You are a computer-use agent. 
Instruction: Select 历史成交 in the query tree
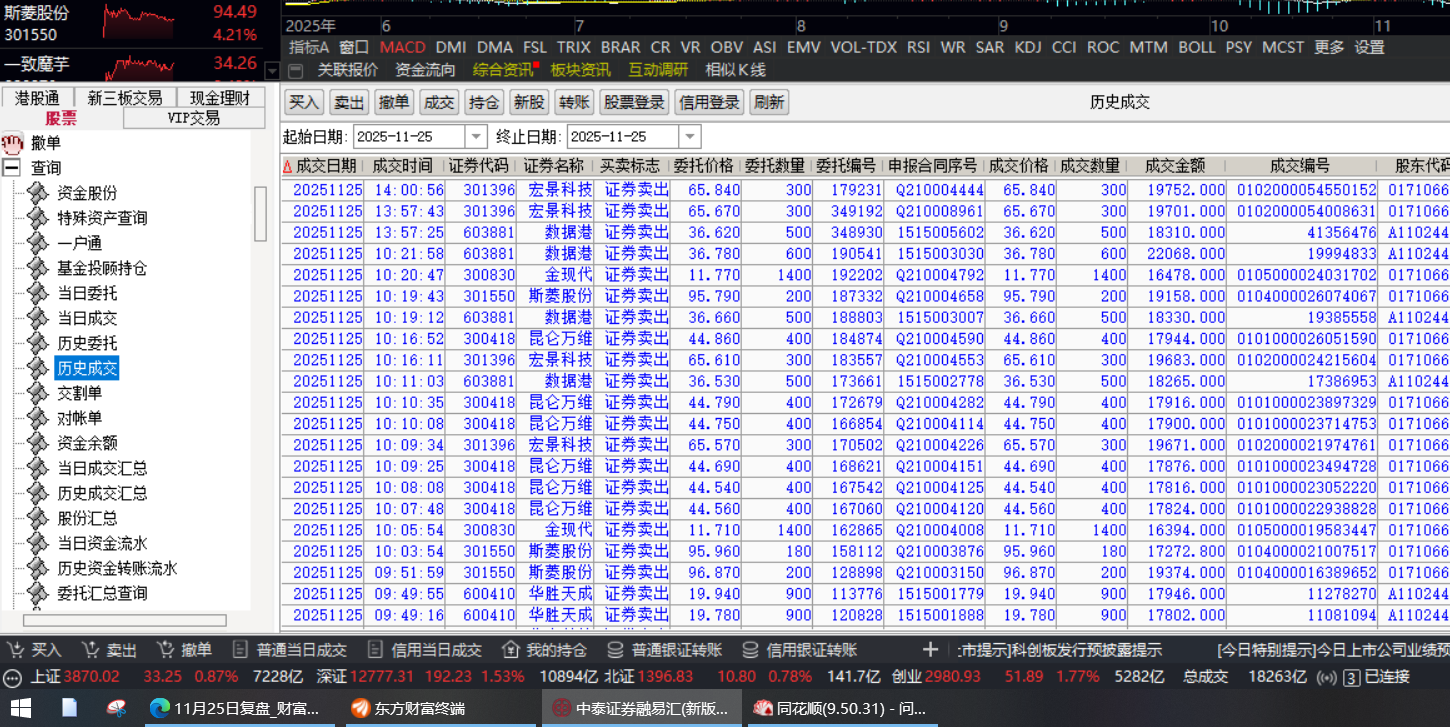(x=87, y=368)
